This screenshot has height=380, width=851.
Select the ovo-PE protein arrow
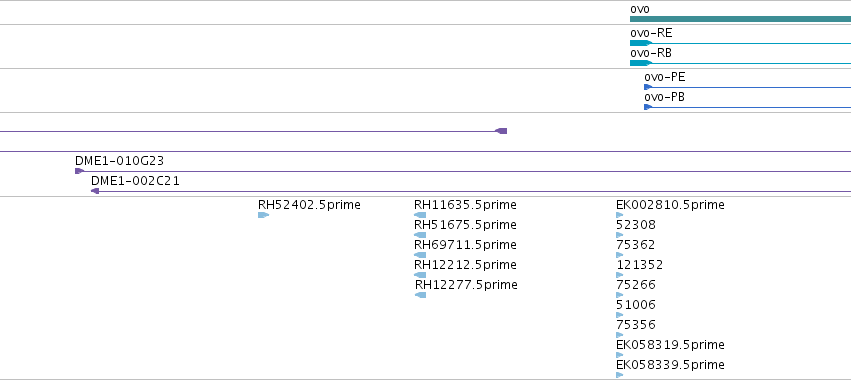coord(747,87)
